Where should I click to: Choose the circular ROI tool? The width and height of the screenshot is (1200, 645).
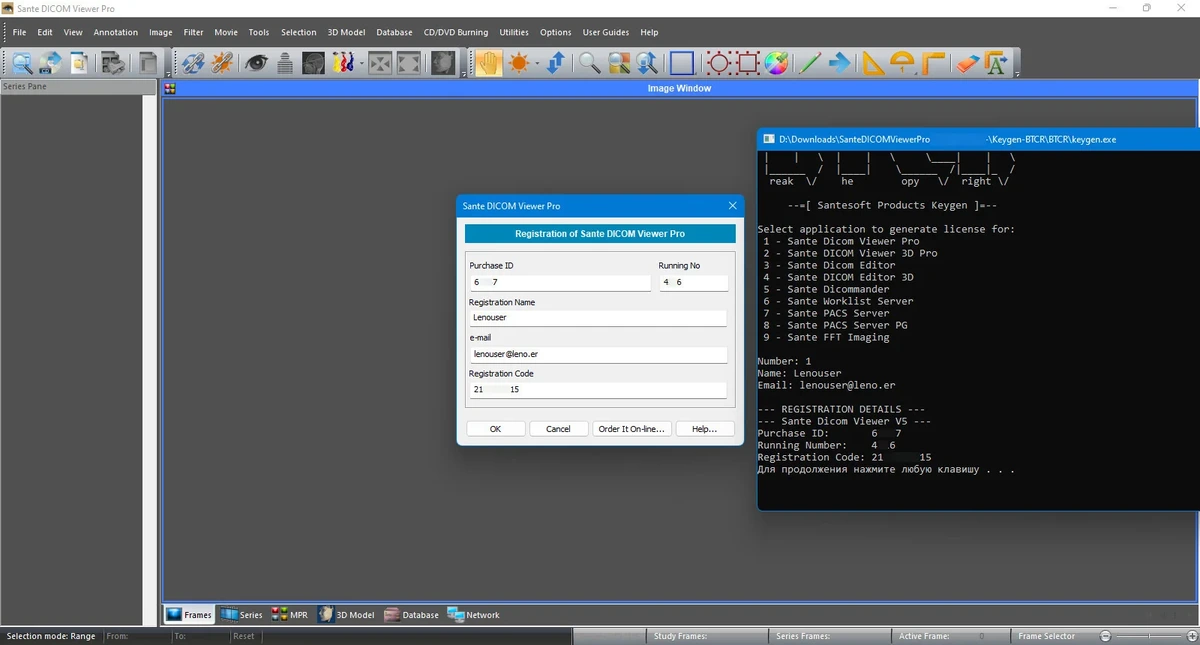pyautogui.click(x=719, y=63)
